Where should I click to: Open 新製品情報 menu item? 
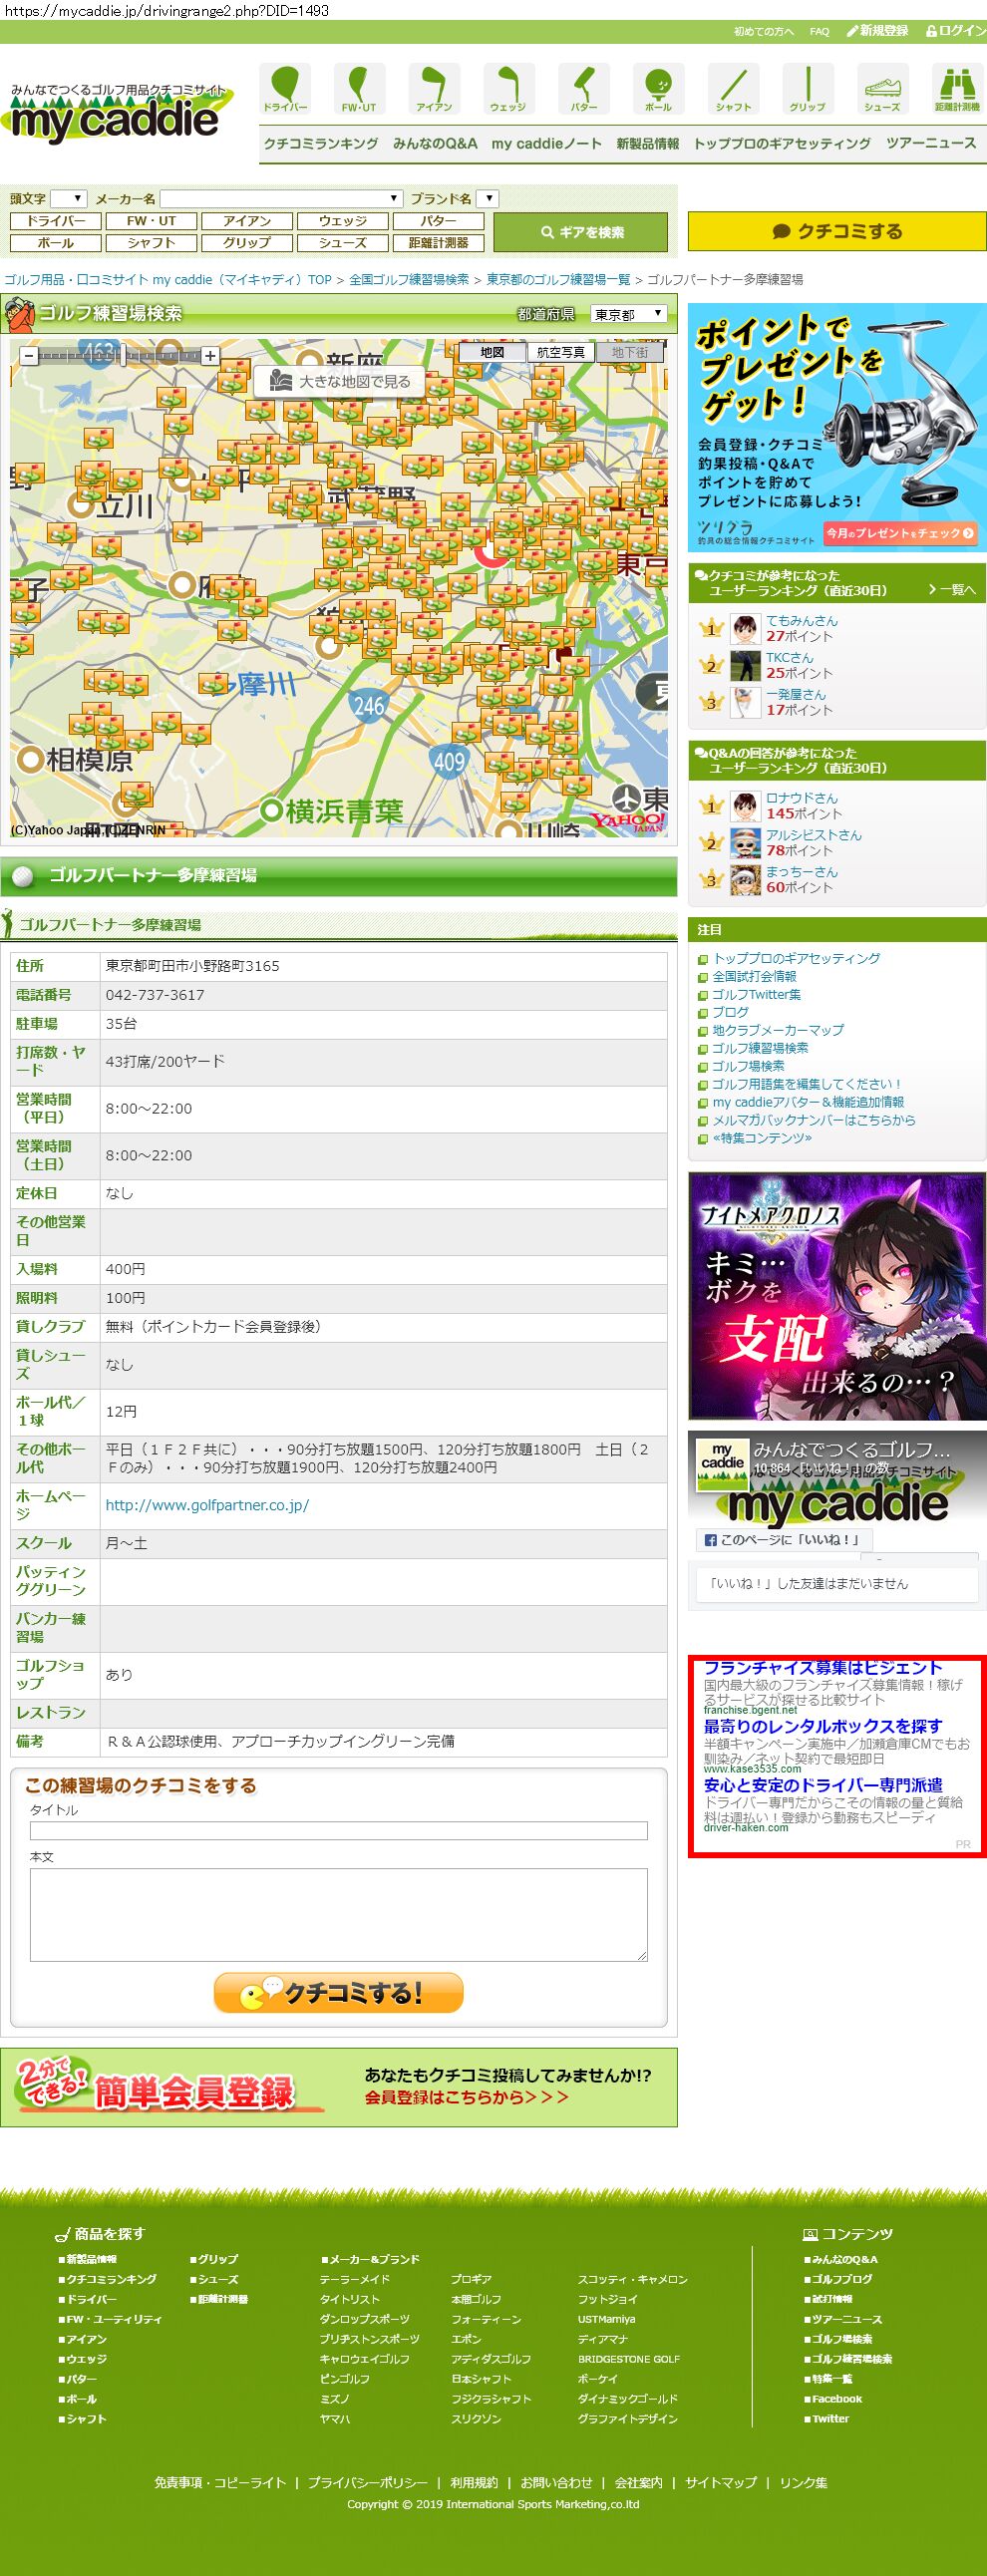tap(648, 144)
